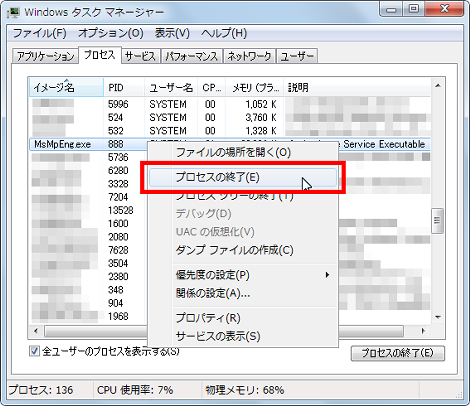Open the ファイル(F) menu

point(40,33)
